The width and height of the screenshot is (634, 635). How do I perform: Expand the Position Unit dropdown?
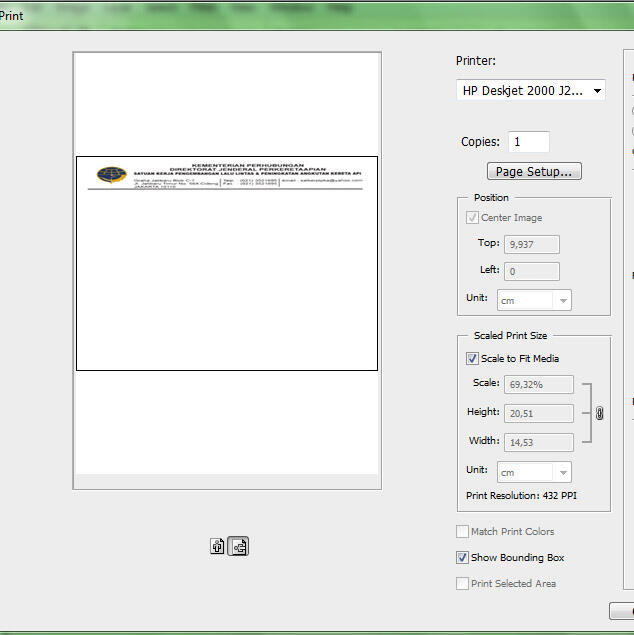click(x=534, y=300)
